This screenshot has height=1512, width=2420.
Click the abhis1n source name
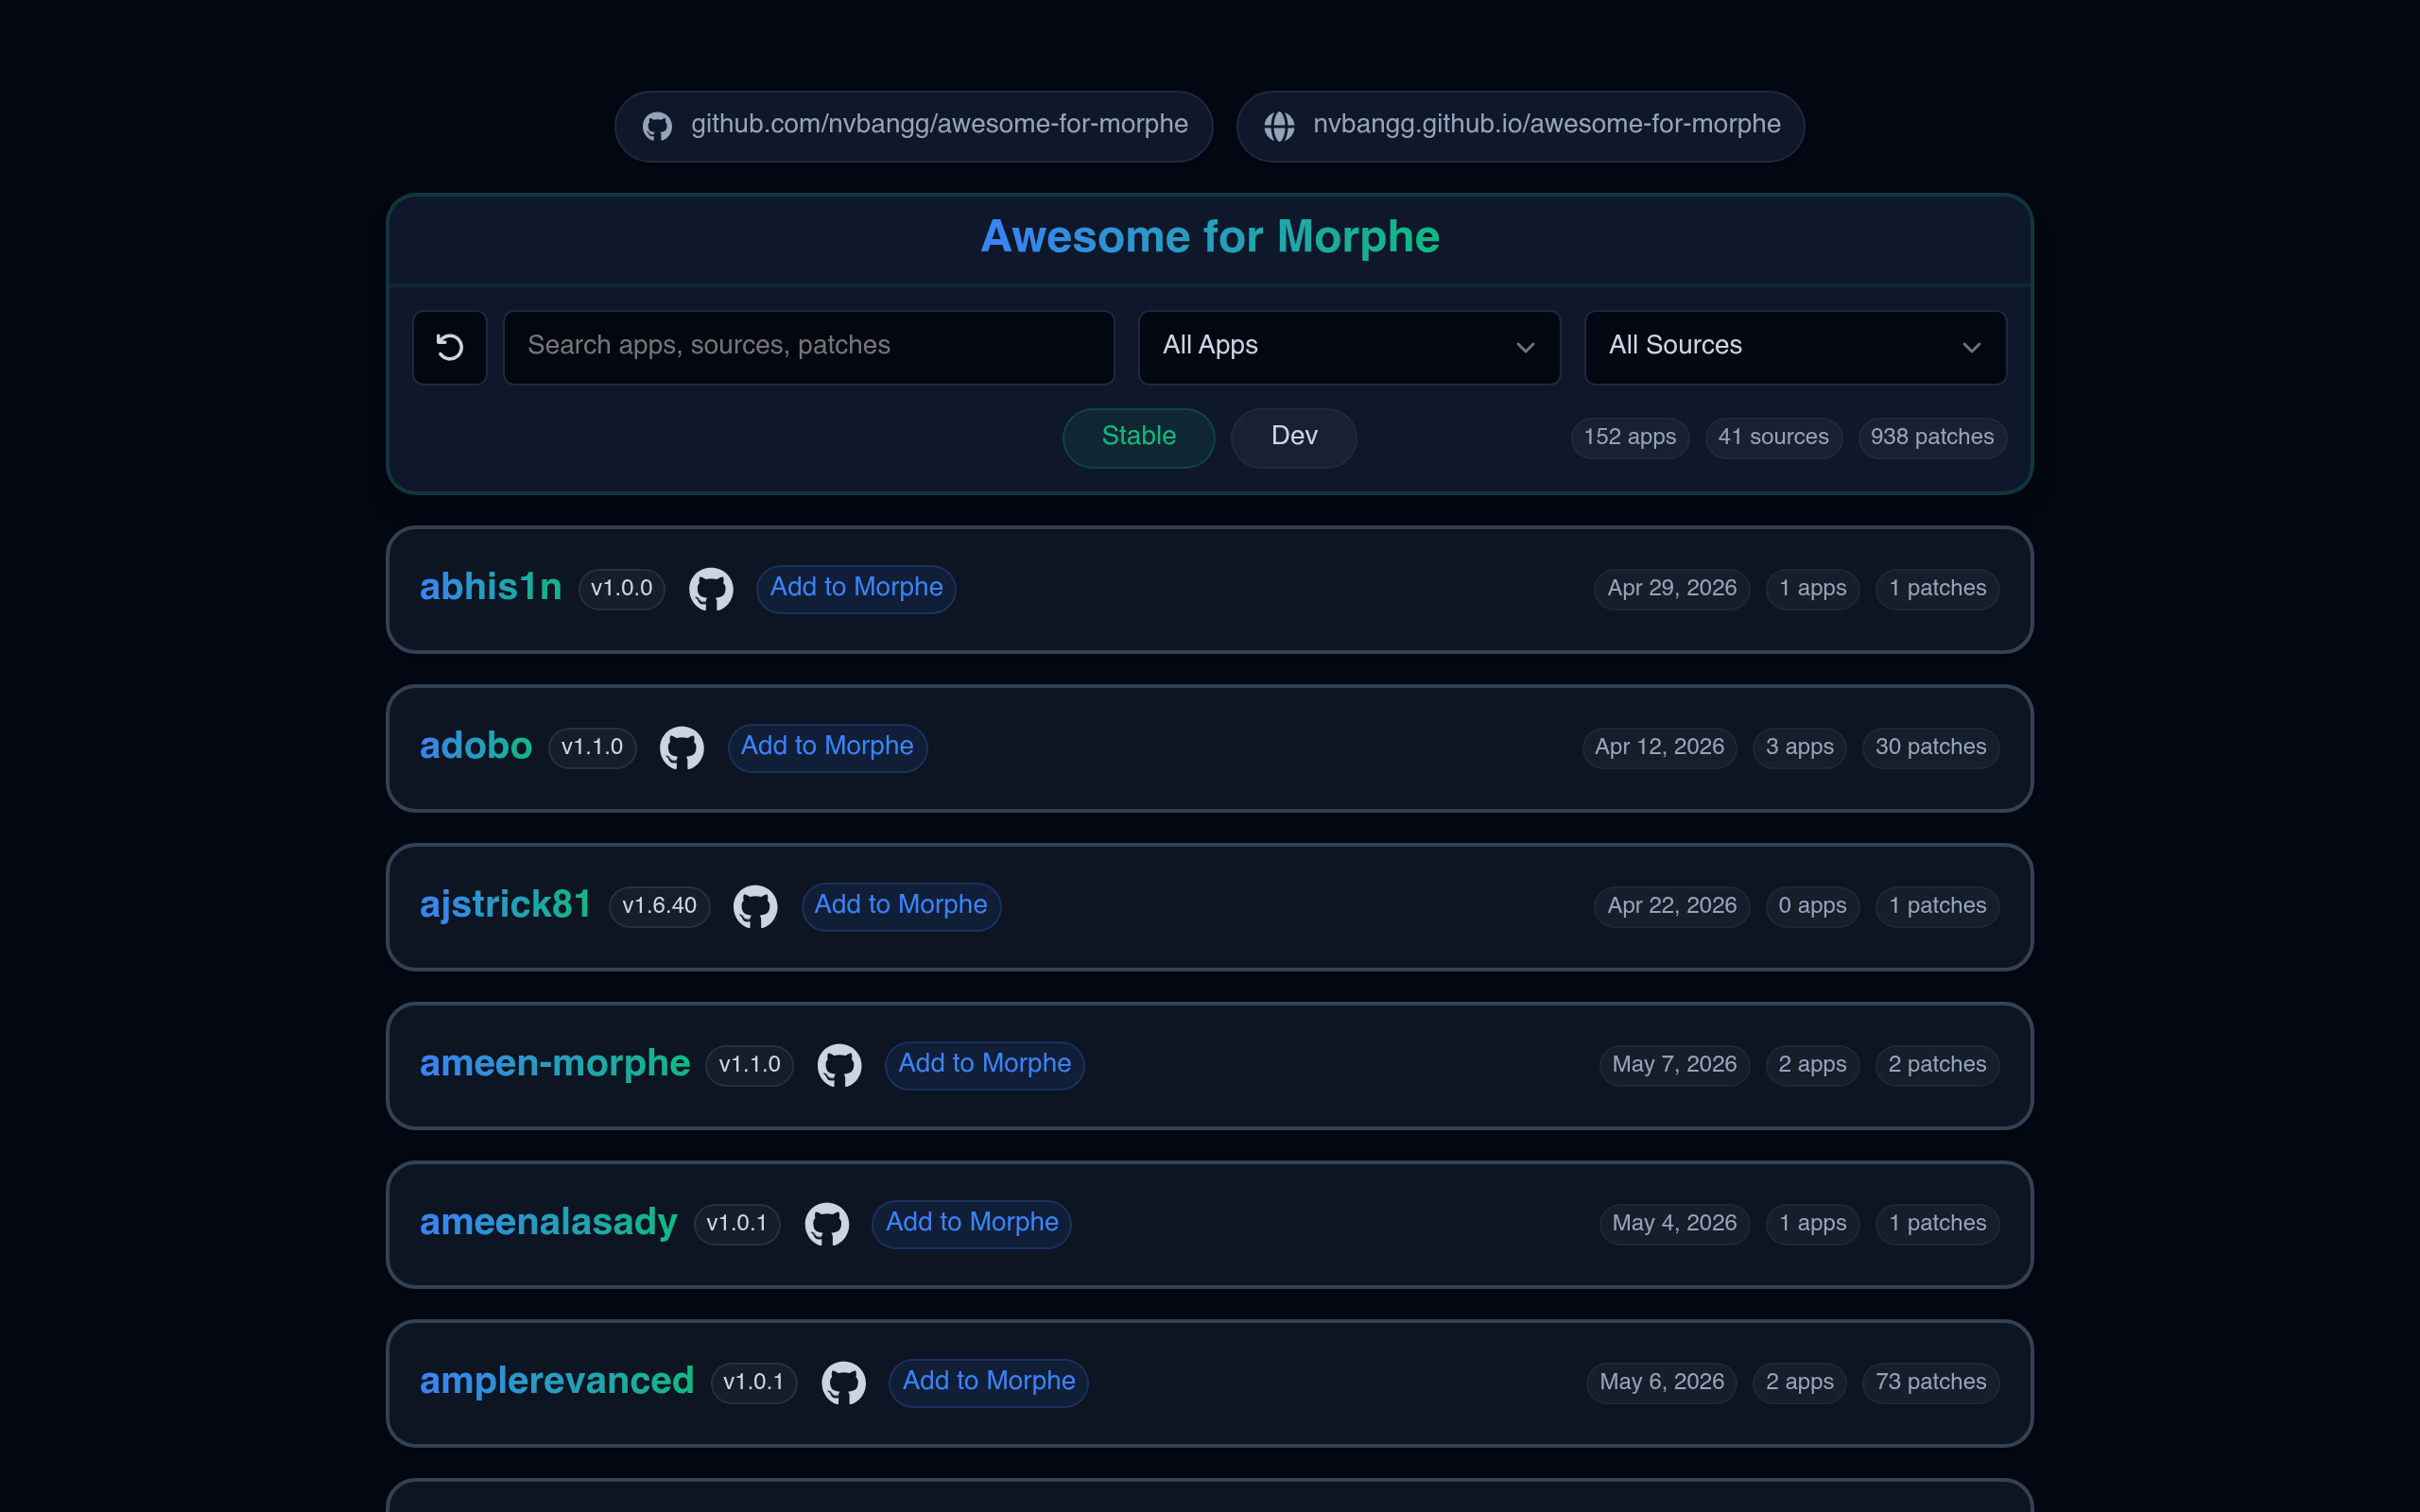491,588
